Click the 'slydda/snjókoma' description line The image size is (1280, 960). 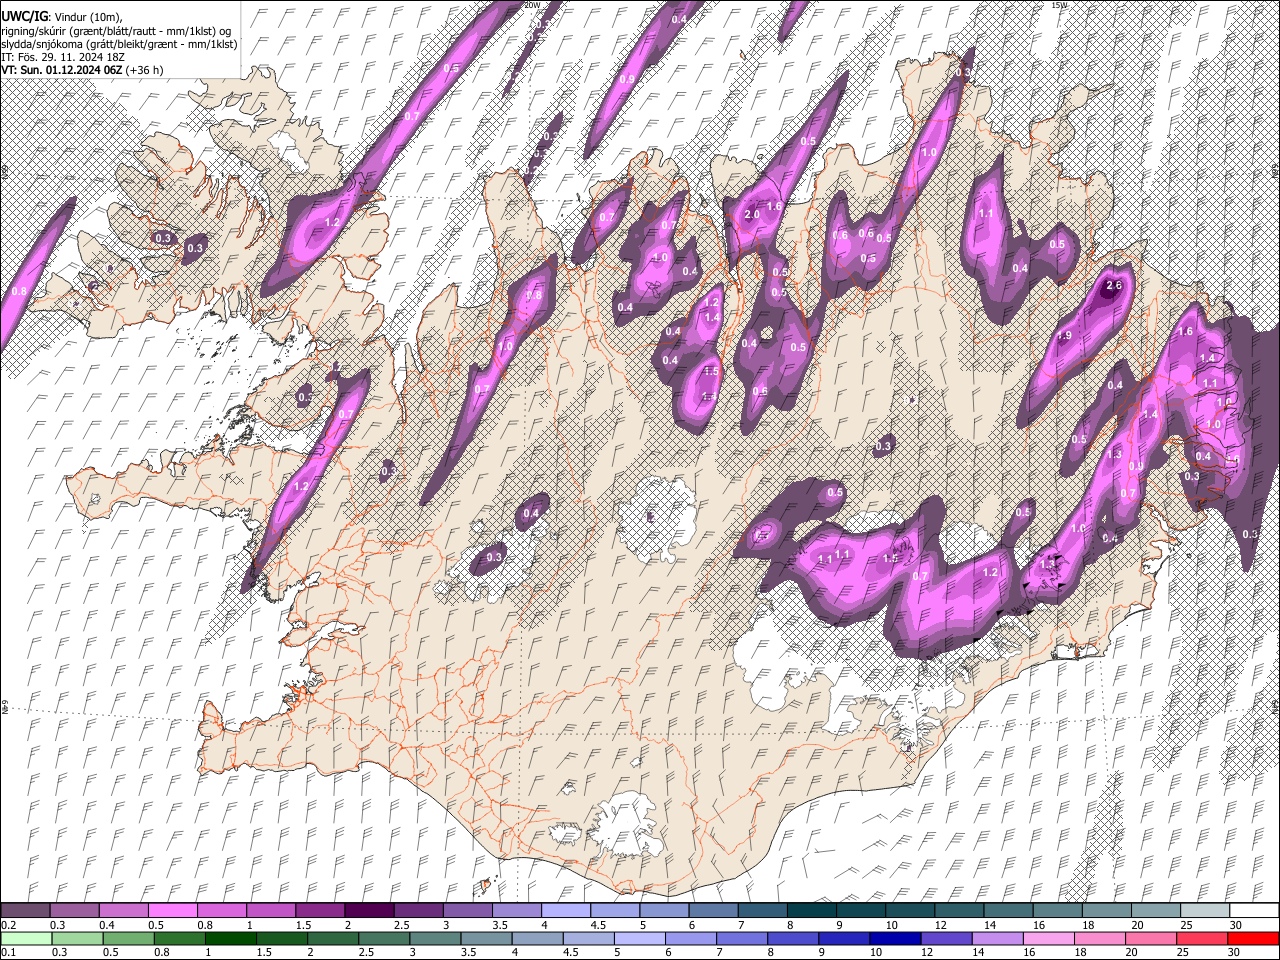pos(119,44)
